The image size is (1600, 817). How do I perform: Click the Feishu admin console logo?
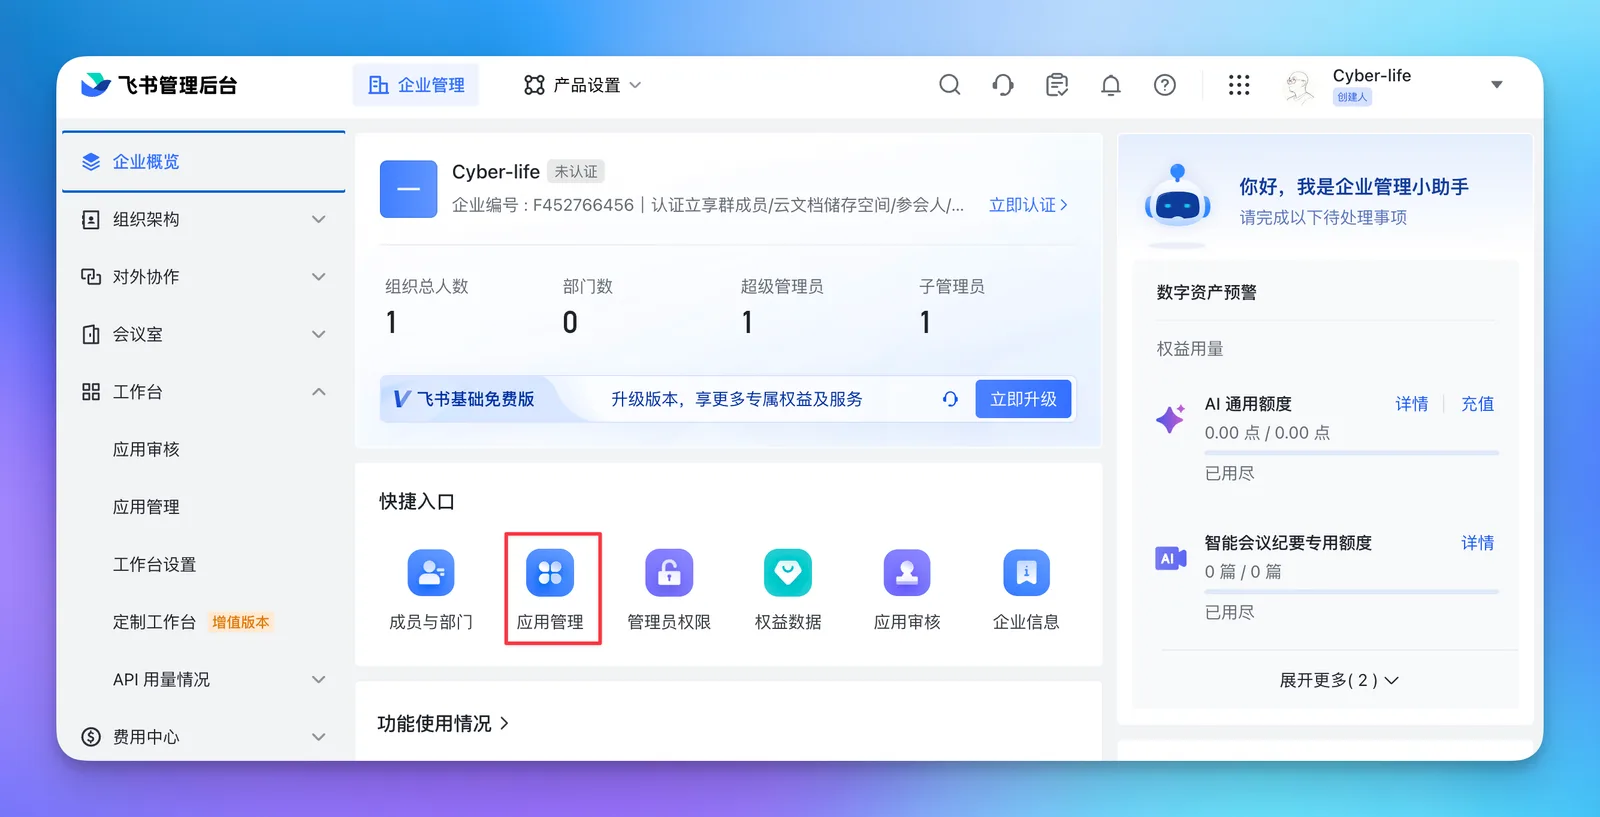click(159, 85)
